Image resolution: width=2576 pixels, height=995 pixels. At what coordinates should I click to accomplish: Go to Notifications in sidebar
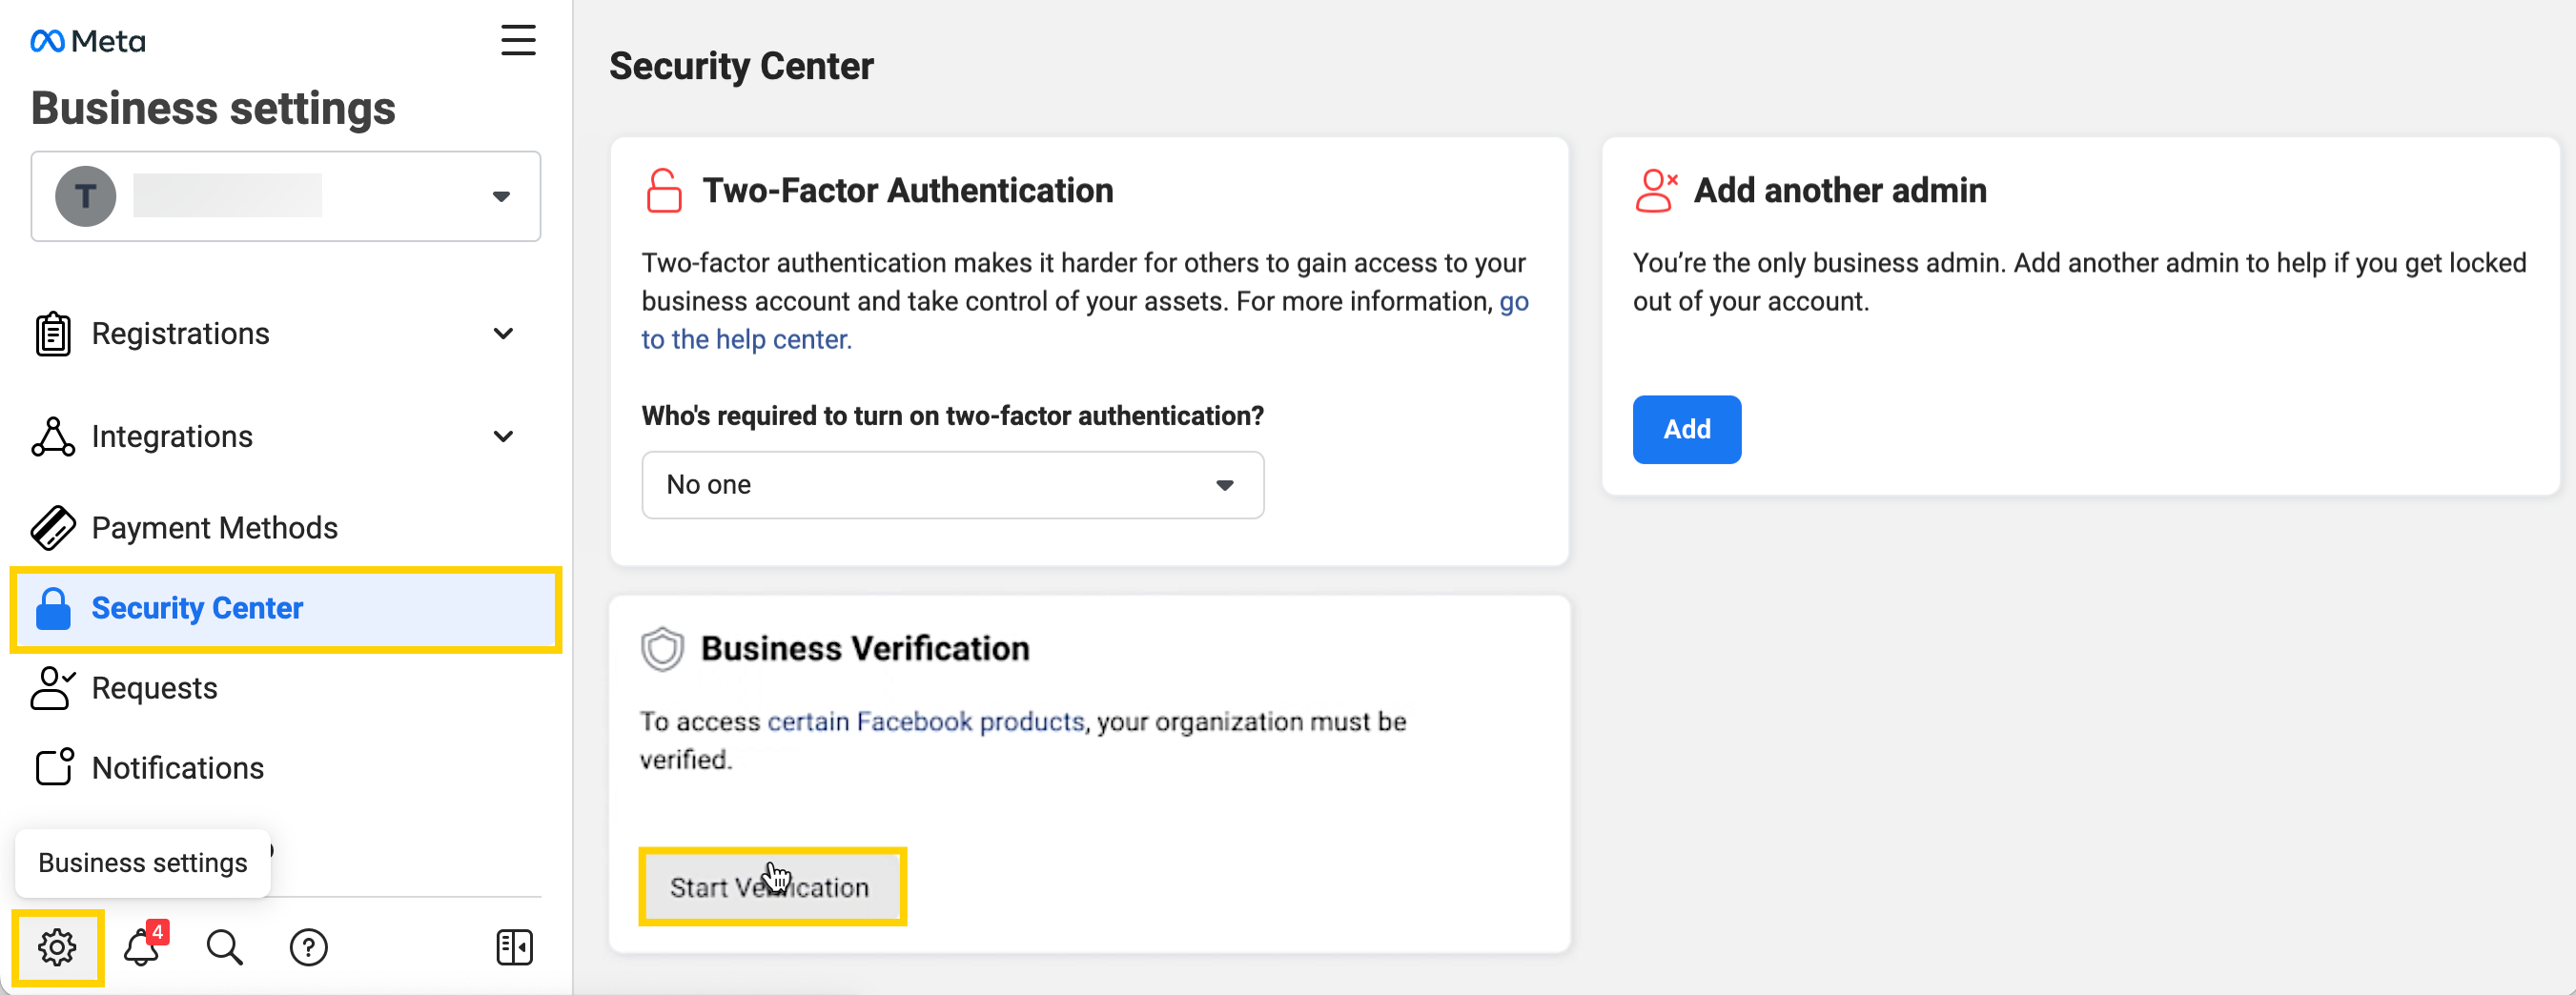177,768
